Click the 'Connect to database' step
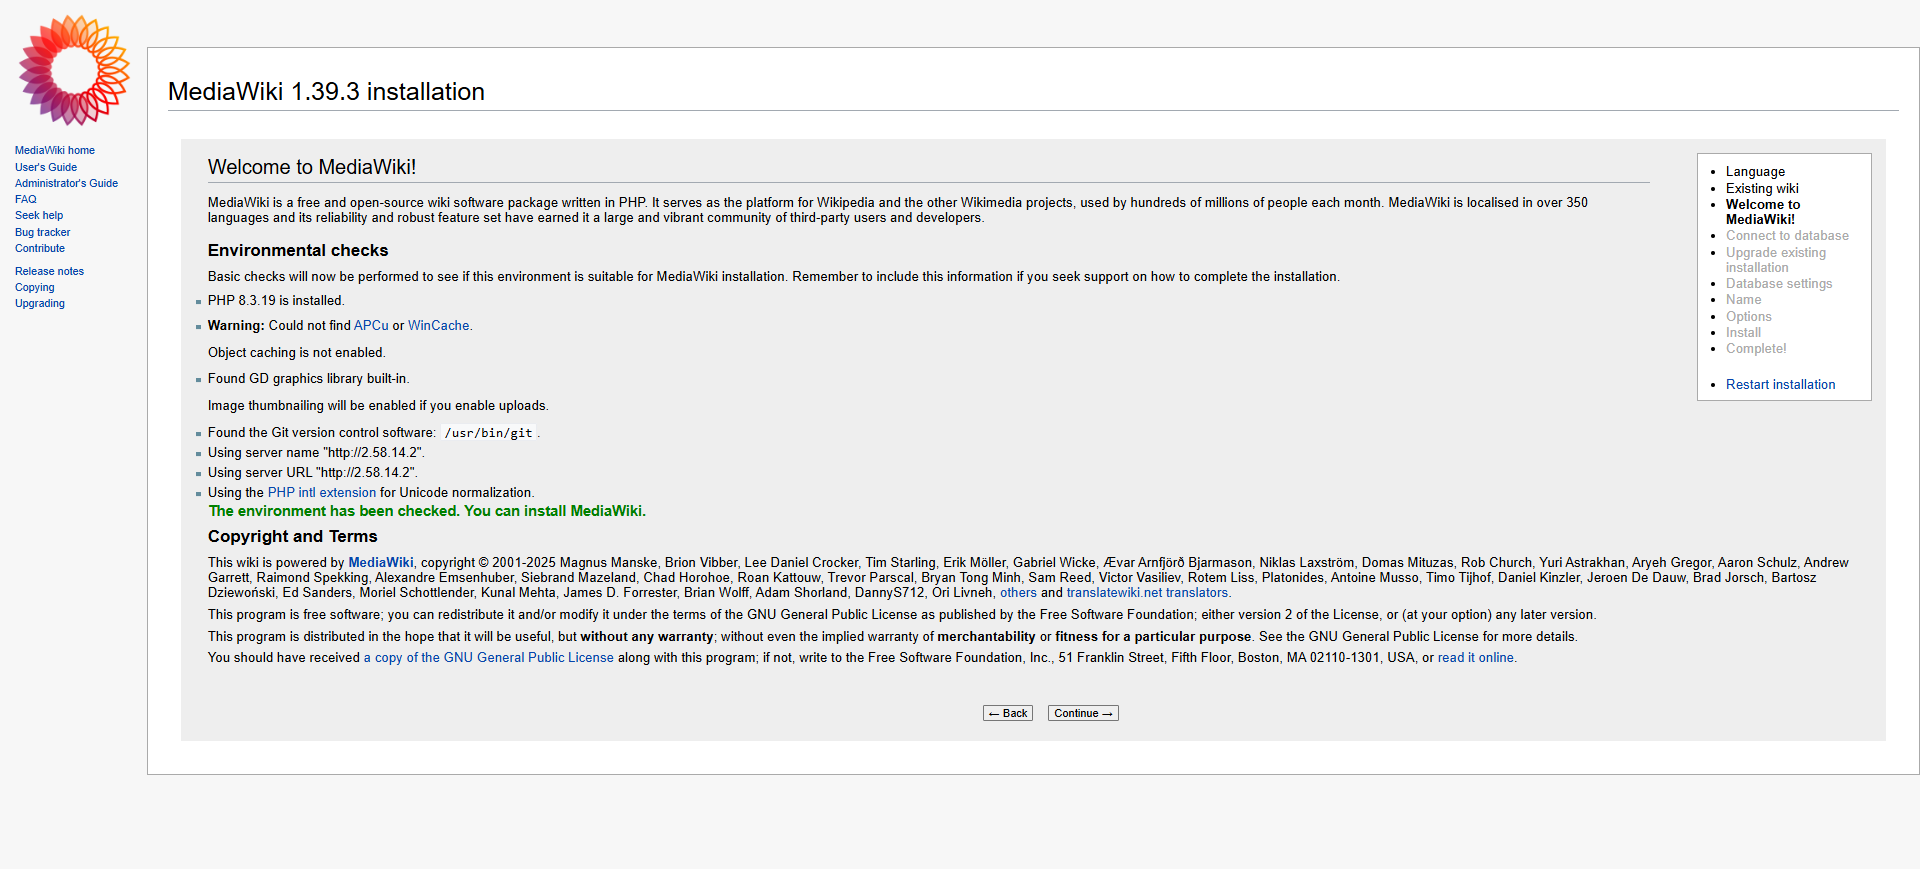Screen dimensions: 1920x869 click(1787, 236)
